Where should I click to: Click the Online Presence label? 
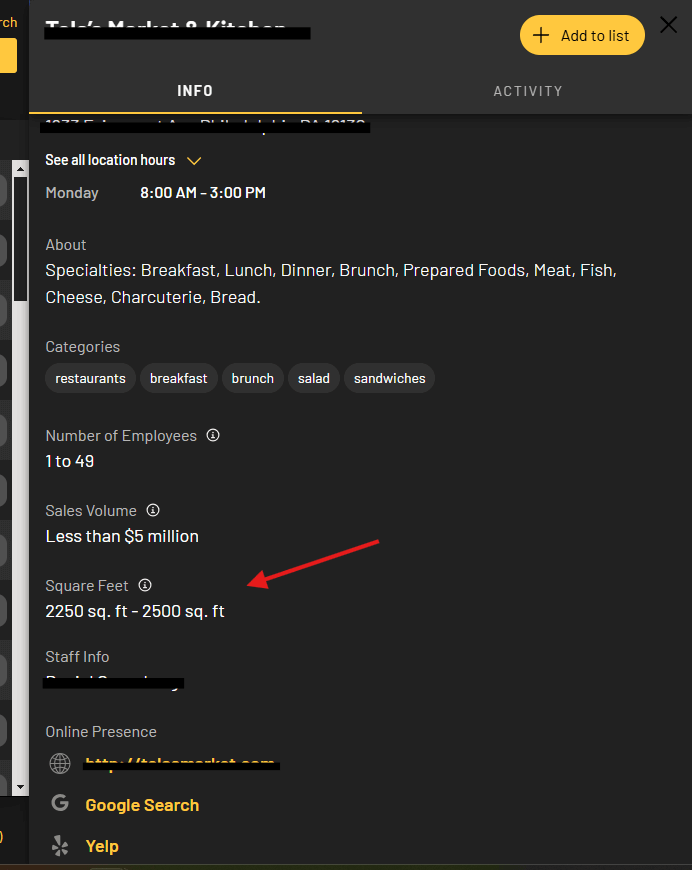tap(101, 732)
